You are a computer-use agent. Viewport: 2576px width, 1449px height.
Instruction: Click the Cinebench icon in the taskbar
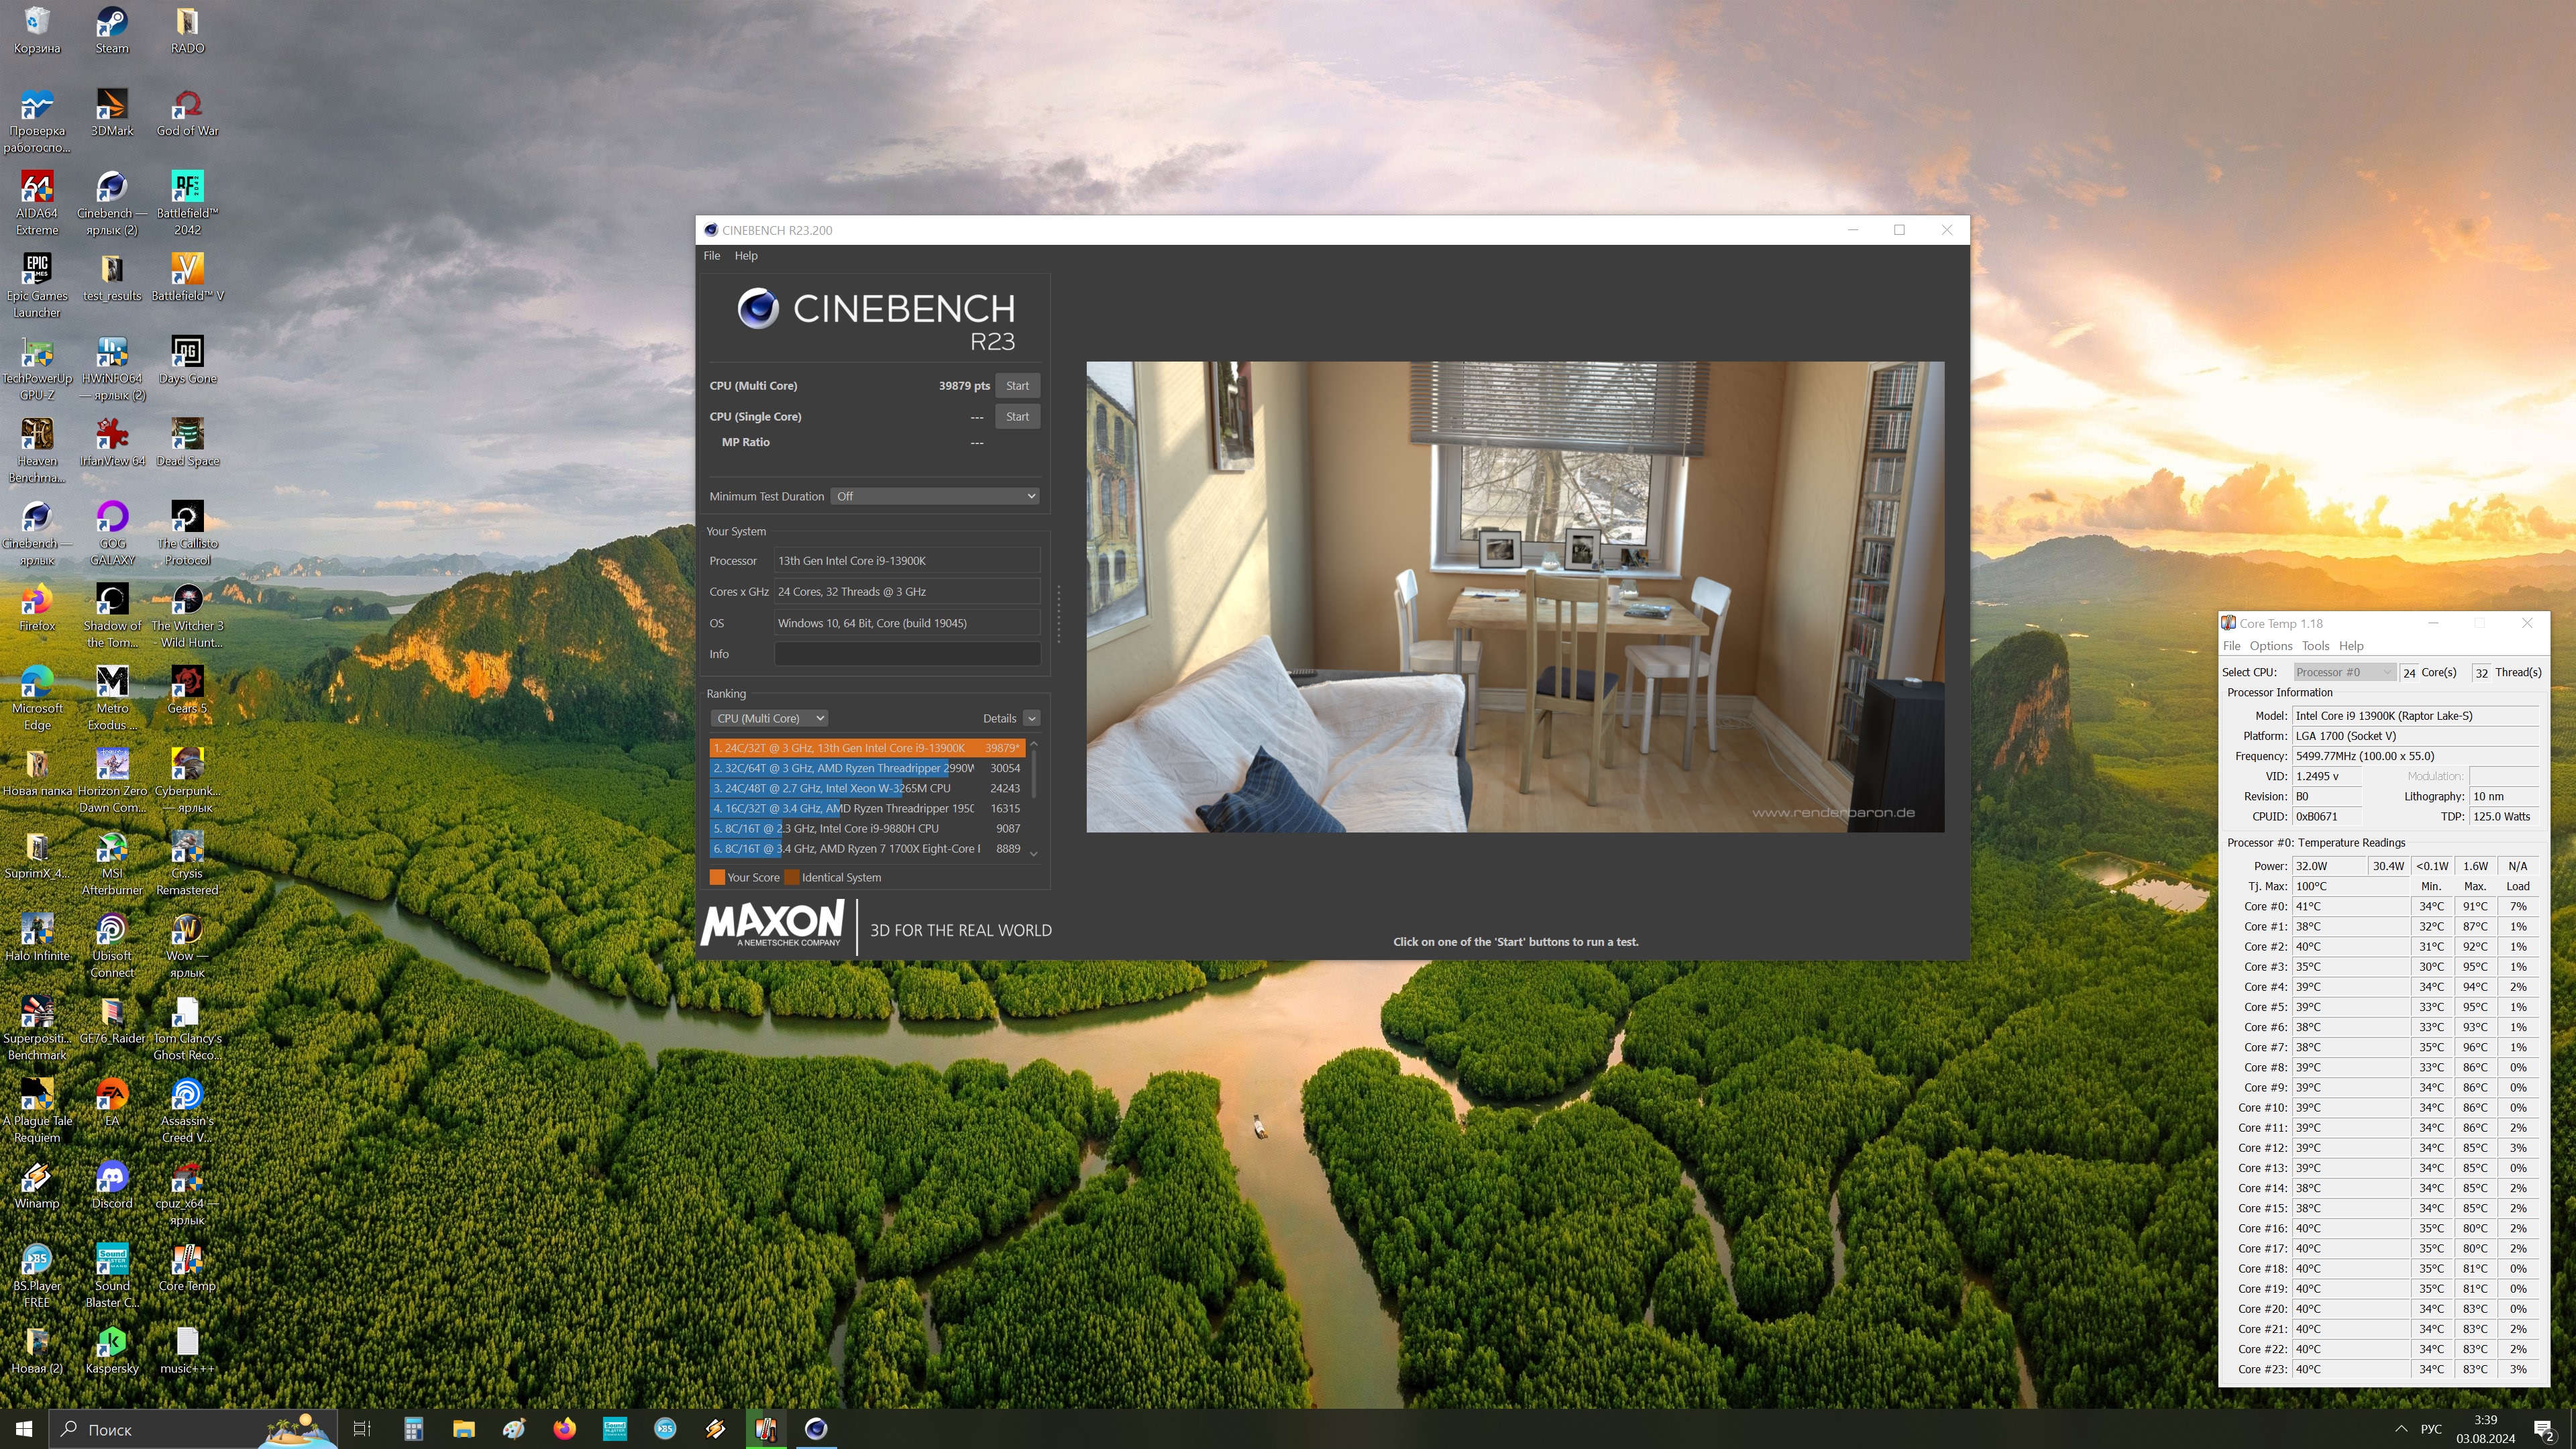pos(816,1428)
